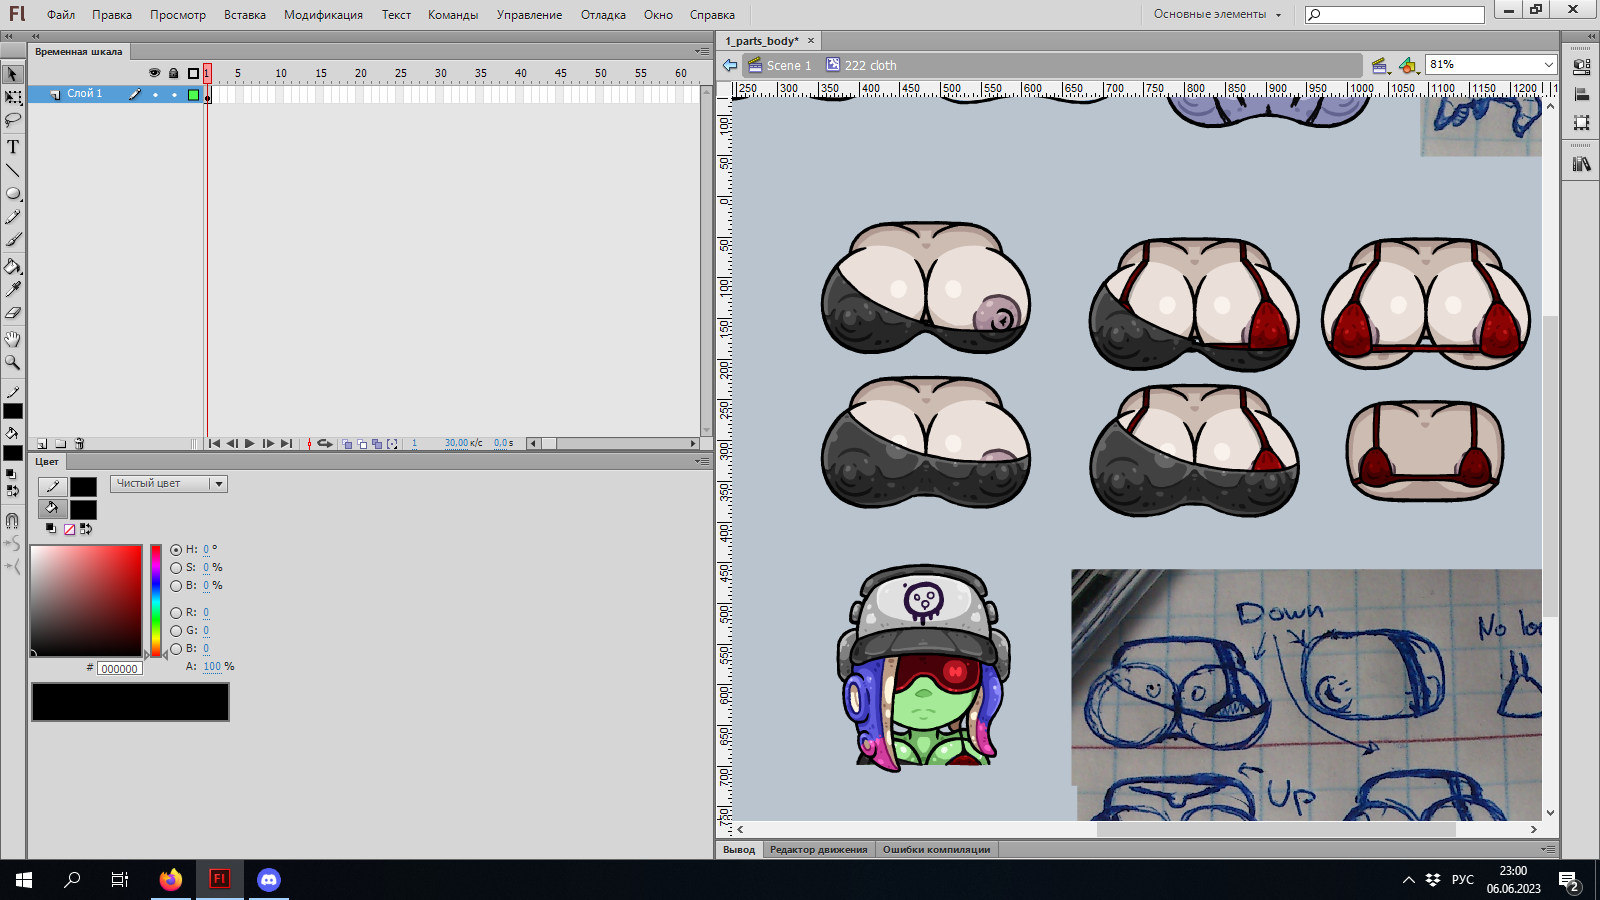Open the Edit Scene clapperboard menu
The image size is (1600, 900).
[x=1382, y=66]
